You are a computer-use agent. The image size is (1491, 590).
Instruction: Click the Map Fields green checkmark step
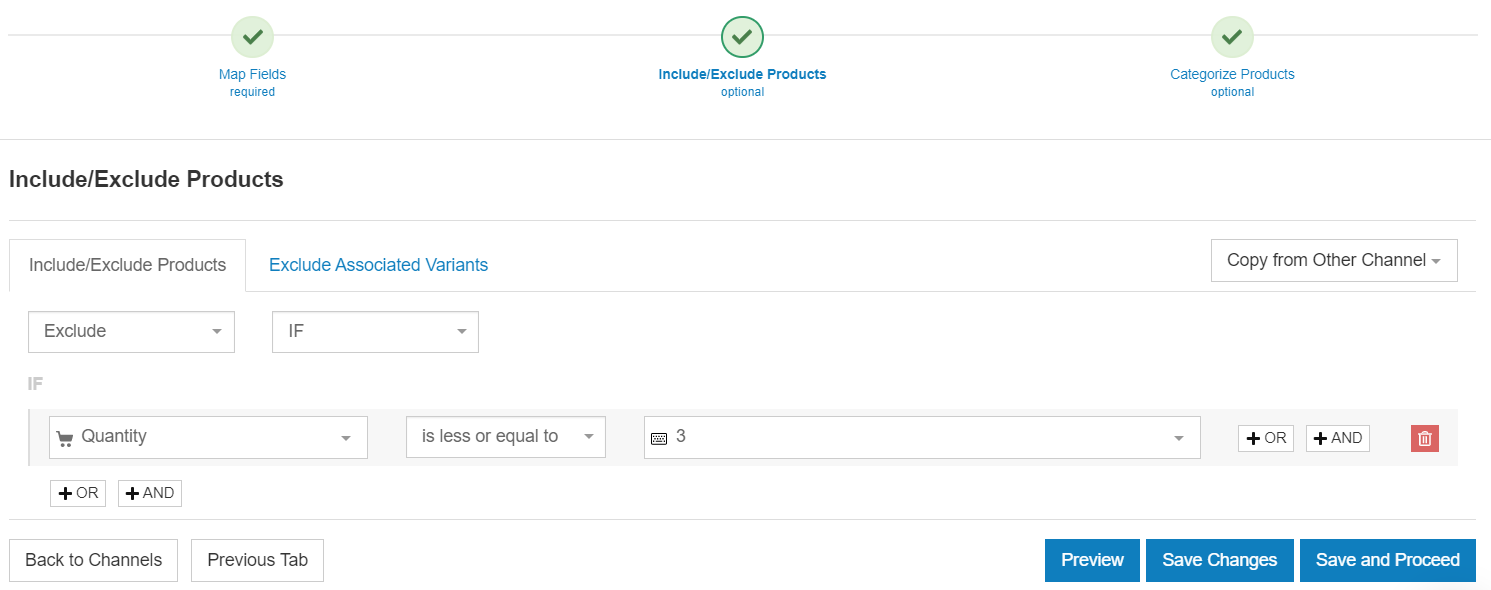tap(252, 37)
